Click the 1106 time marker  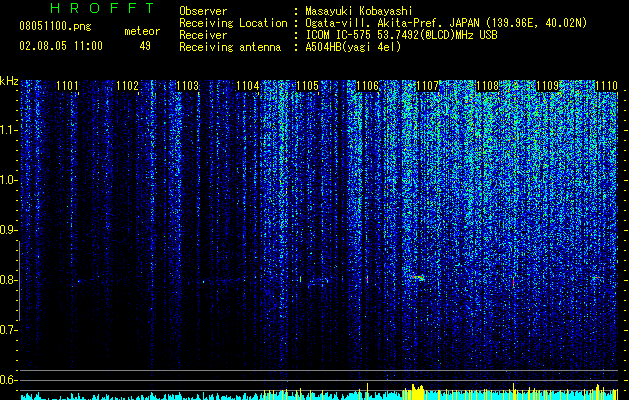click(x=367, y=85)
